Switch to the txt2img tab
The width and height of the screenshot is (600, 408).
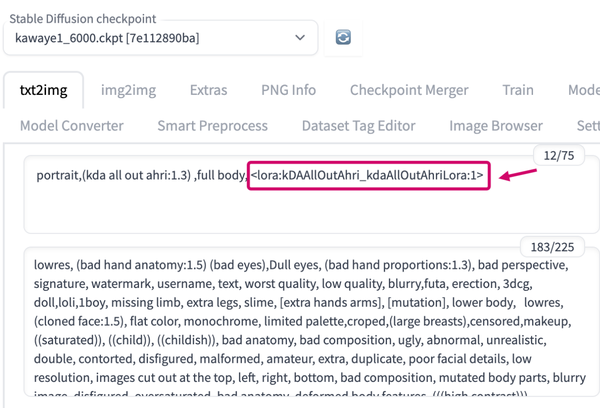tap(43, 90)
